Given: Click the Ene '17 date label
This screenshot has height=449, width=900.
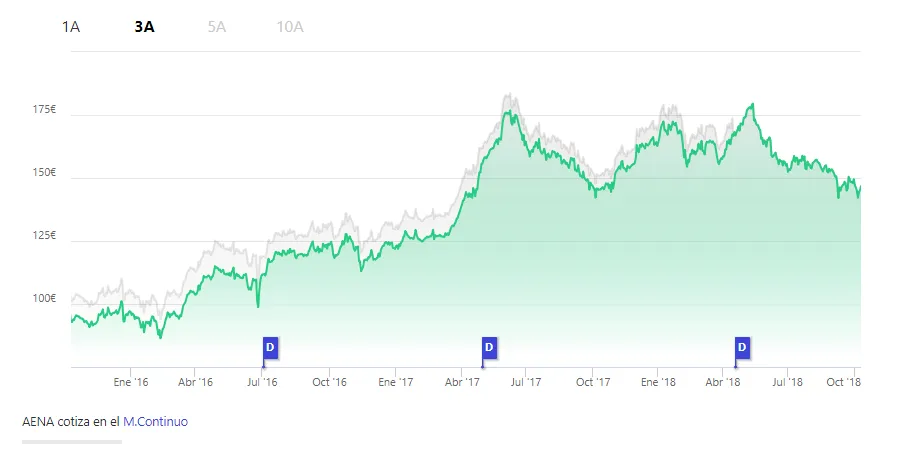Looking at the screenshot, I should click(396, 382).
